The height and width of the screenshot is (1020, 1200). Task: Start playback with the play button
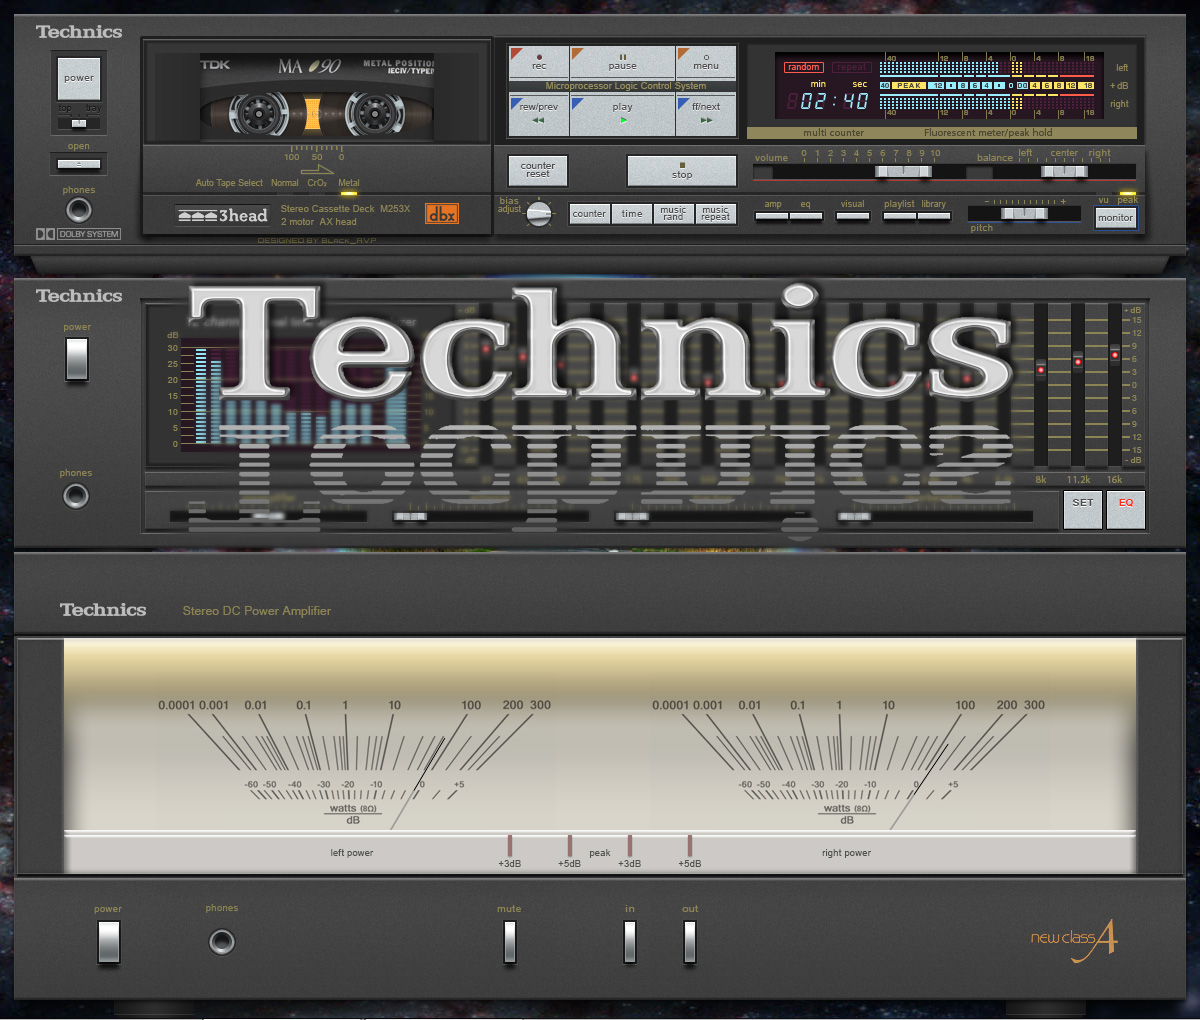622,114
